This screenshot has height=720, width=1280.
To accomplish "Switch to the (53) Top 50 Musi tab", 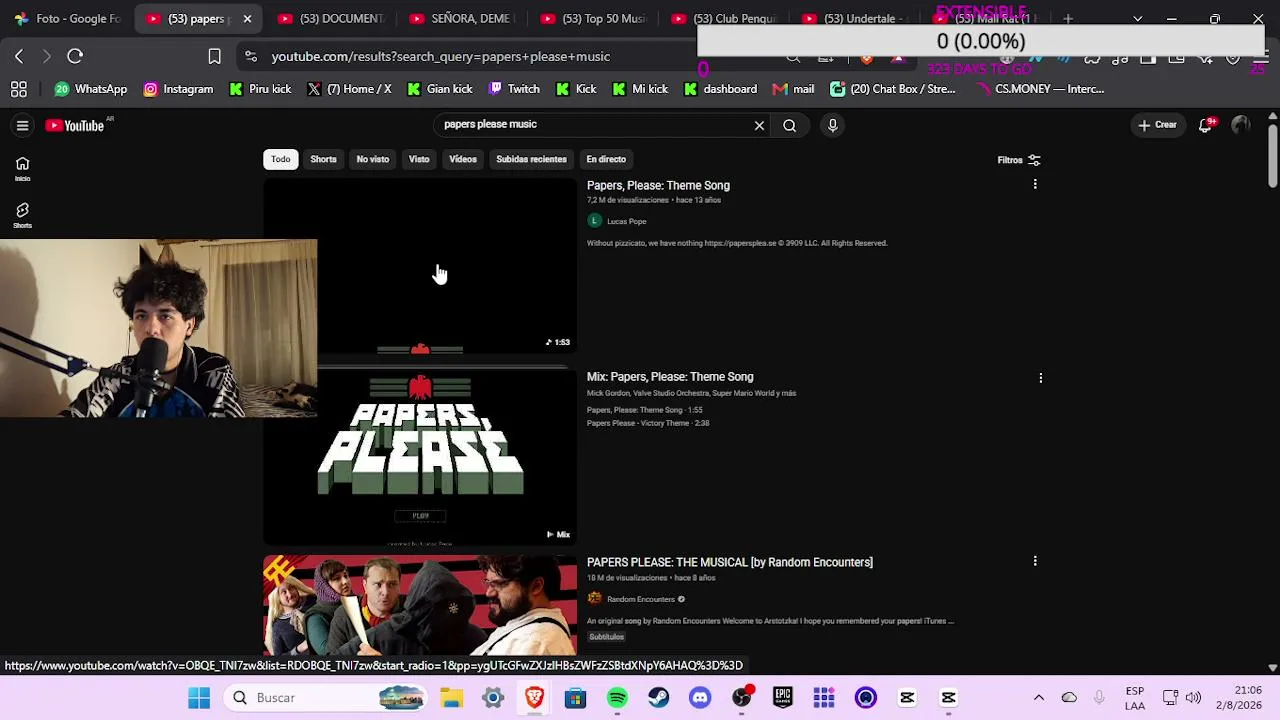I will pyautogui.click(x=594, y=19).
